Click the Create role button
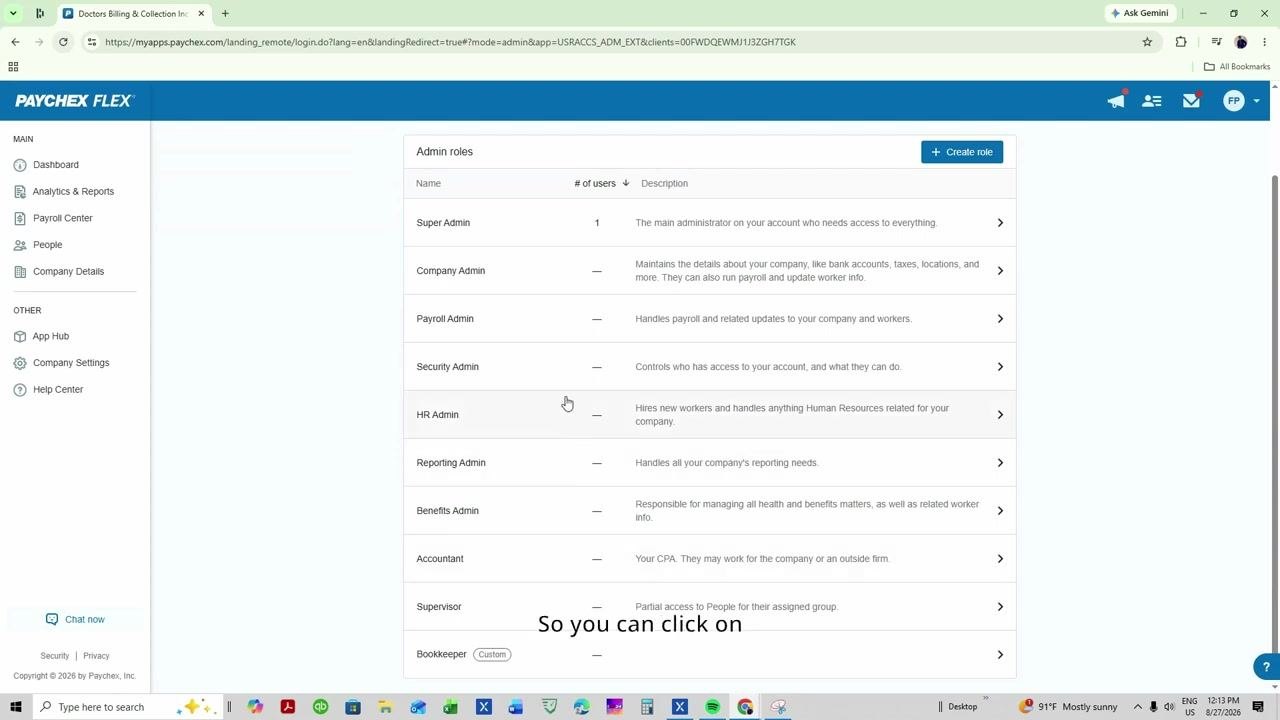 [x=962, y=152]
